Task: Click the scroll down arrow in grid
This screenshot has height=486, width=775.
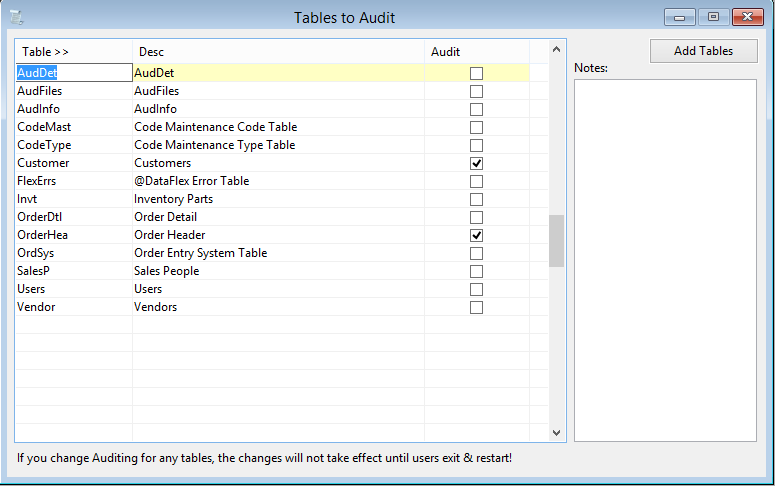Action: click(556, 433)
